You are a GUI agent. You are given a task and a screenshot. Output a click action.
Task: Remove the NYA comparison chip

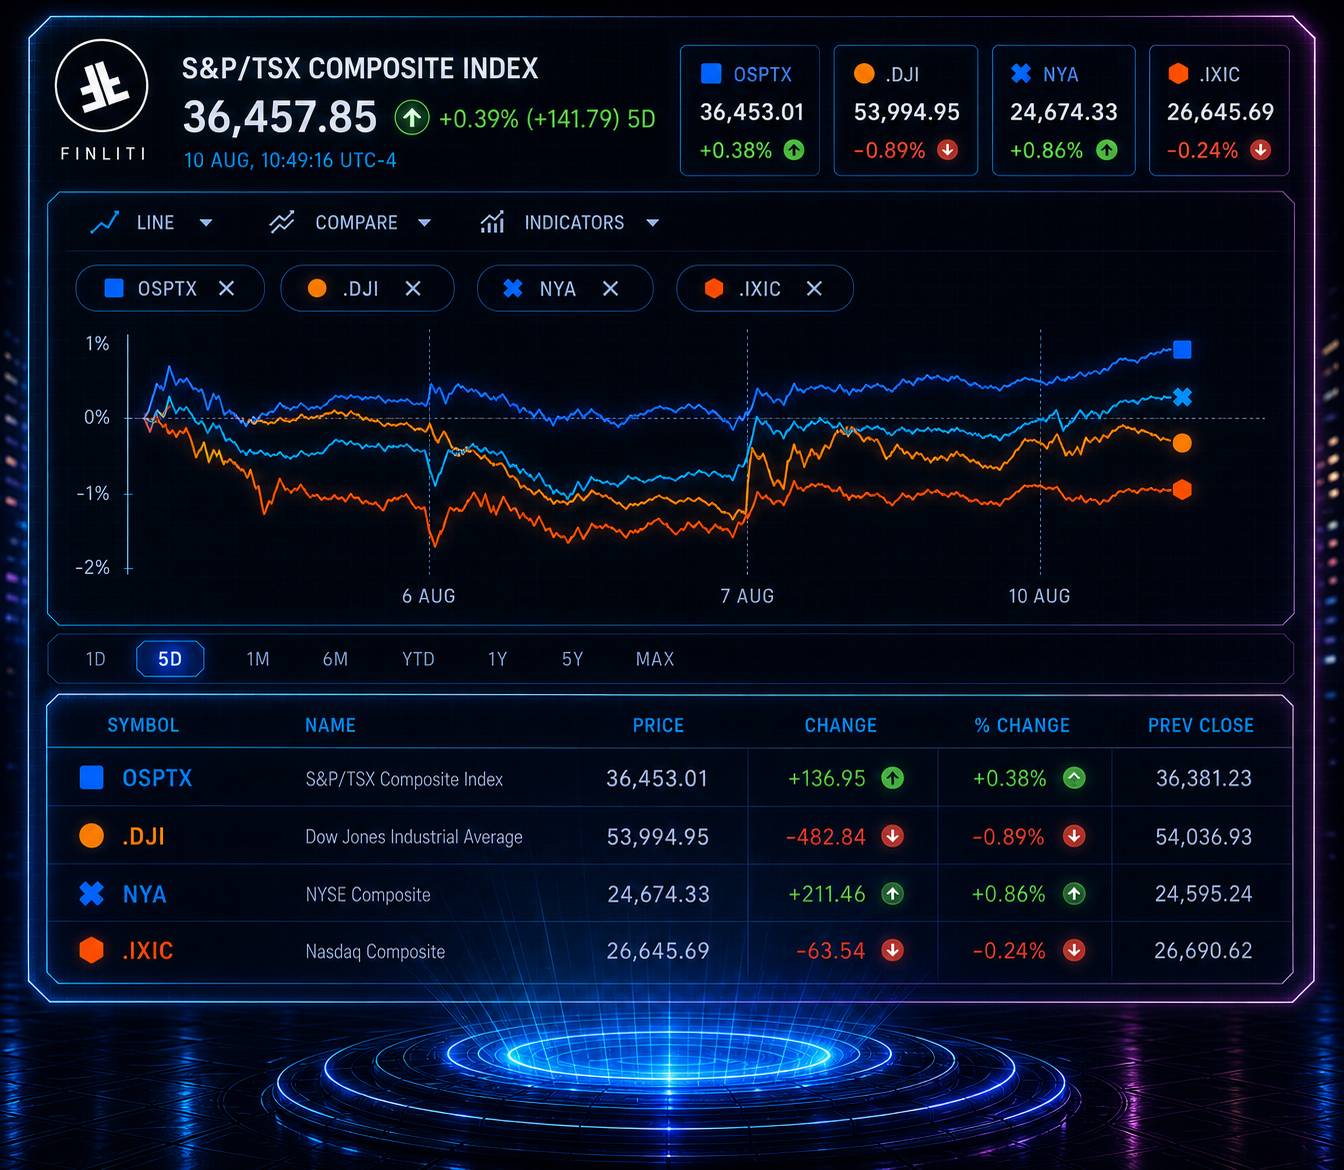coord(610,288)
